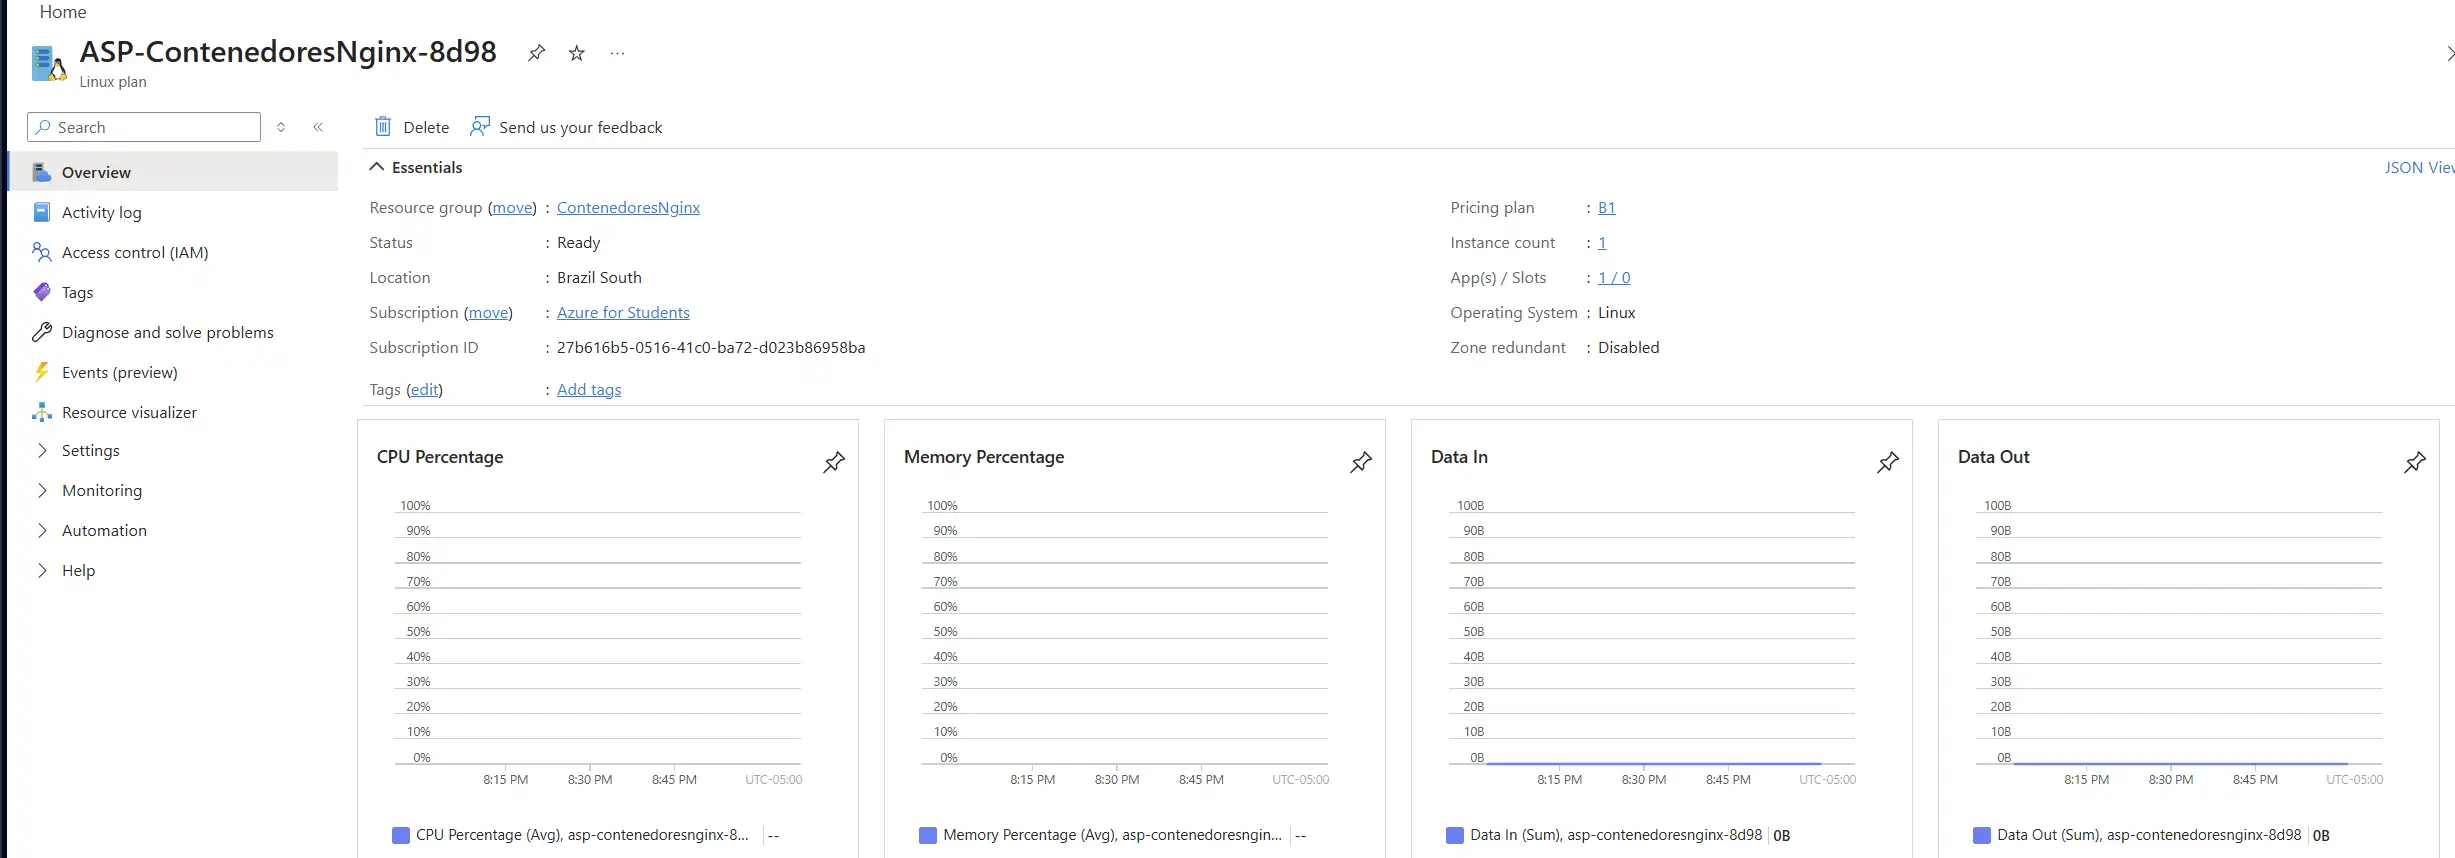Click the Delete trash can icon
The image size is (2455, 858).
point(383,126)
